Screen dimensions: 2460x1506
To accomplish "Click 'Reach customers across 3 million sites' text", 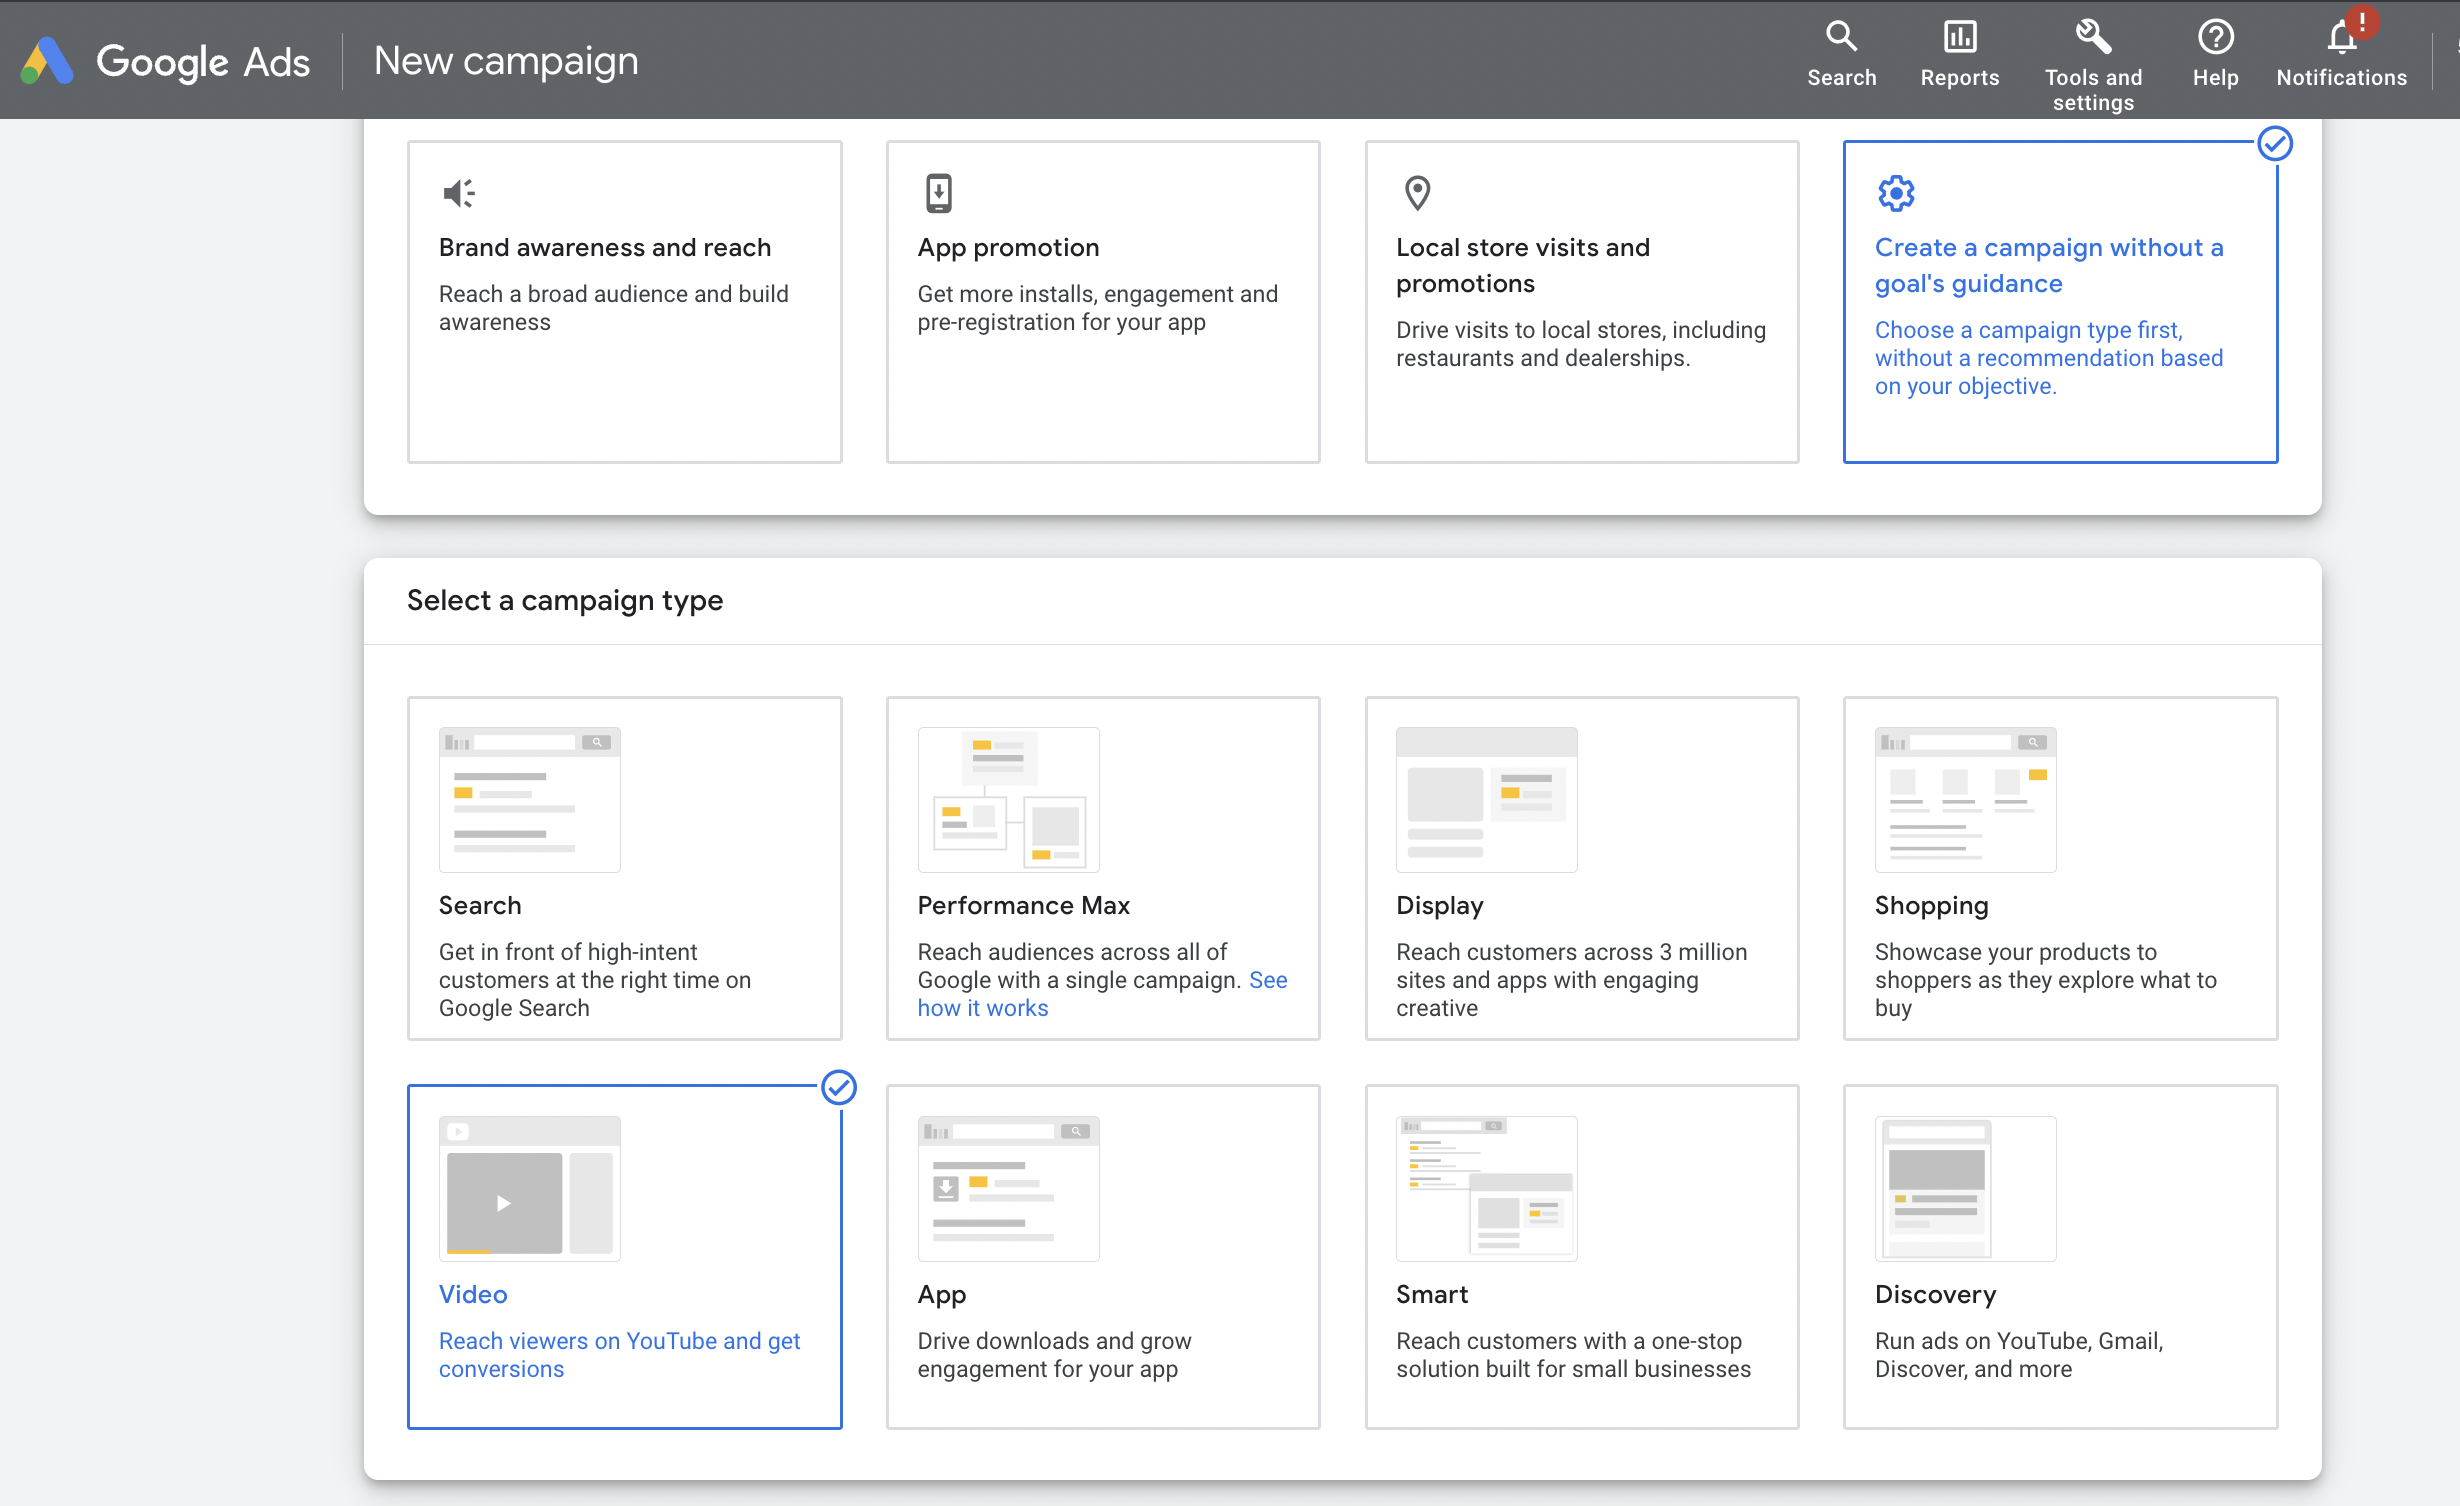I will tap(1571, 980).
